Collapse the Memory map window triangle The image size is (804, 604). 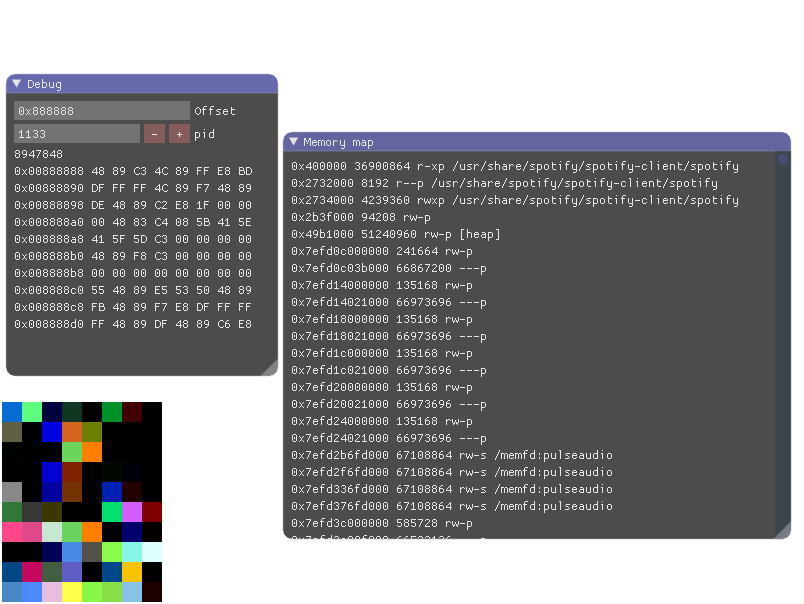tap(293, 142)
